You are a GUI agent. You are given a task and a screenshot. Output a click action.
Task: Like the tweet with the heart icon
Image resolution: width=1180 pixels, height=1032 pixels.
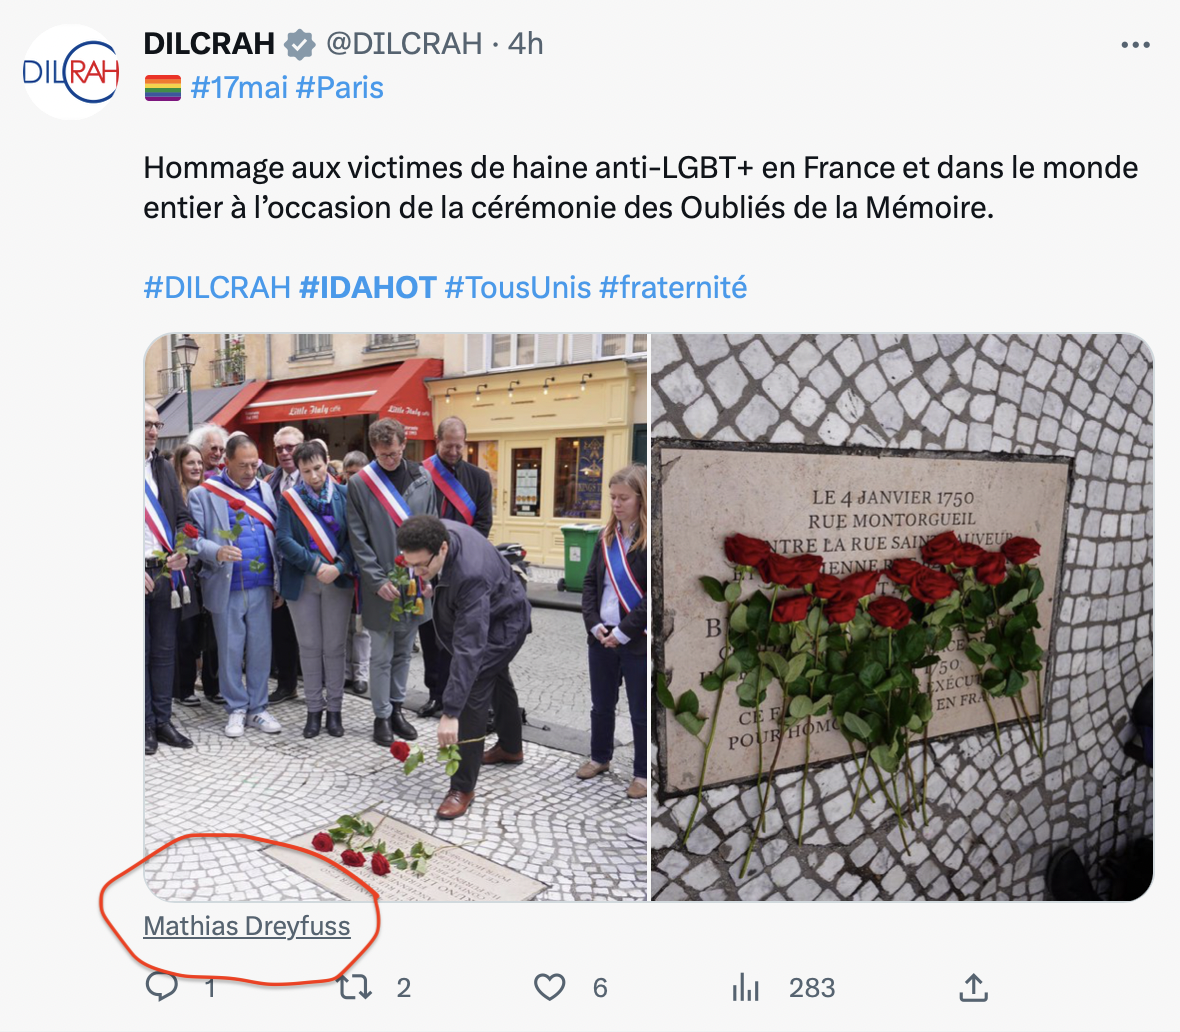[x=549, y=987]
